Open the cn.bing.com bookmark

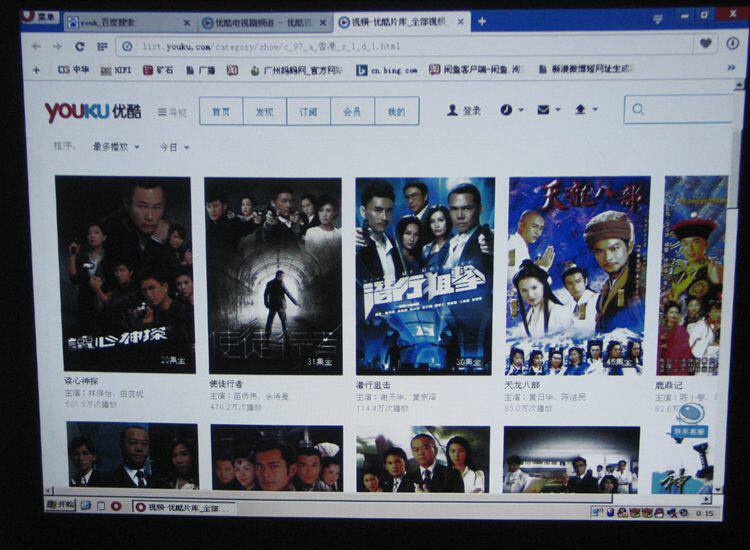point(387,70)
